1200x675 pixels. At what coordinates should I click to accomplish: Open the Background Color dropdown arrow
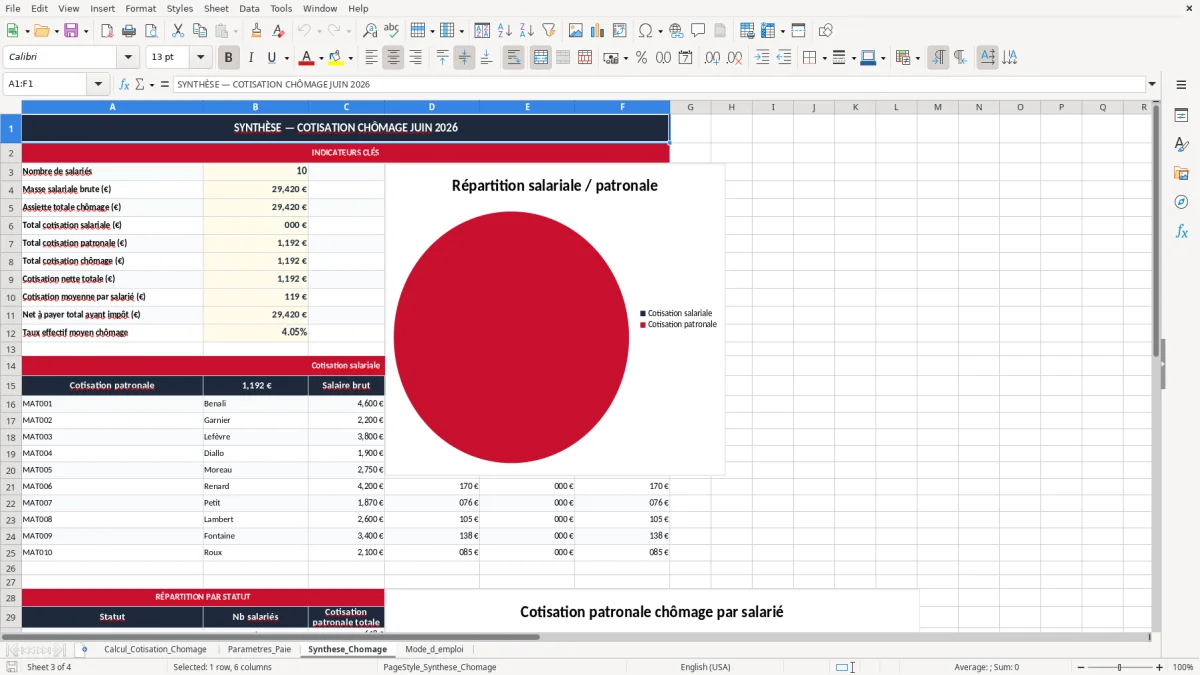coord(350,58)
